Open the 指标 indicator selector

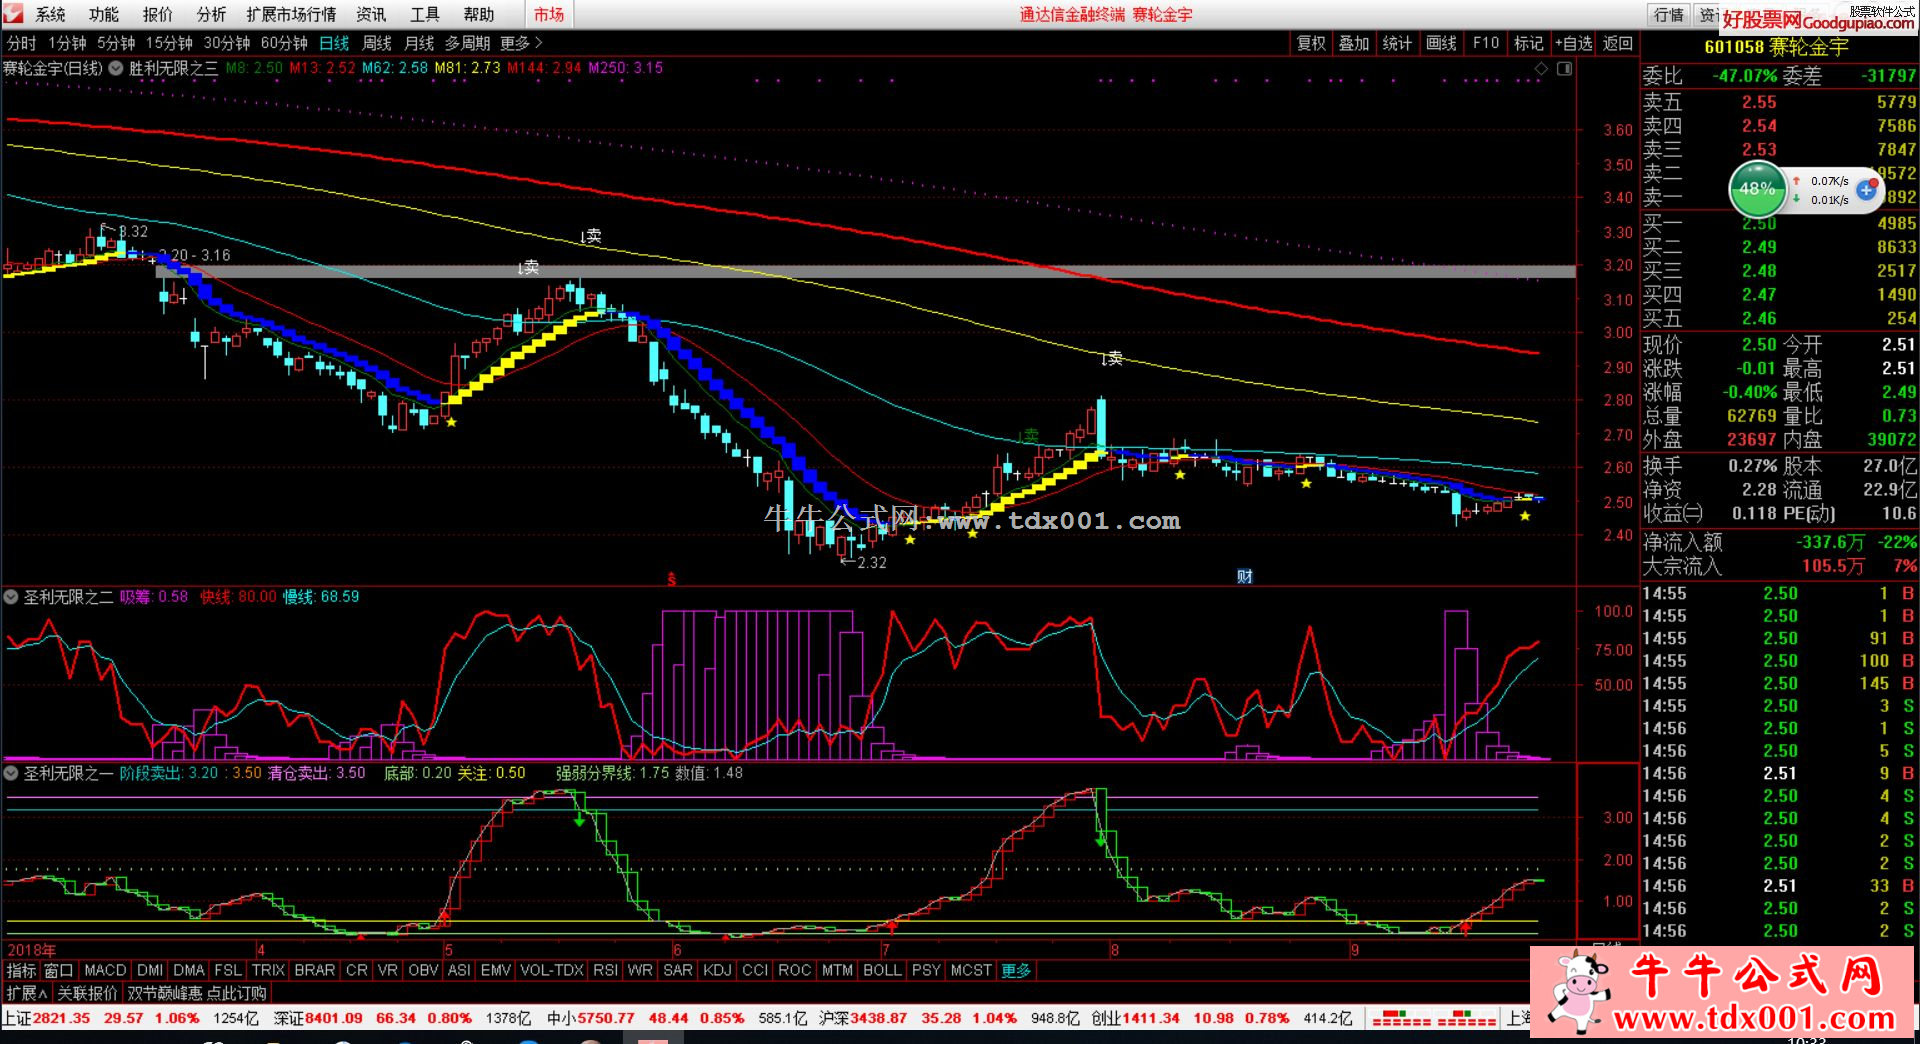coord(21,970)
